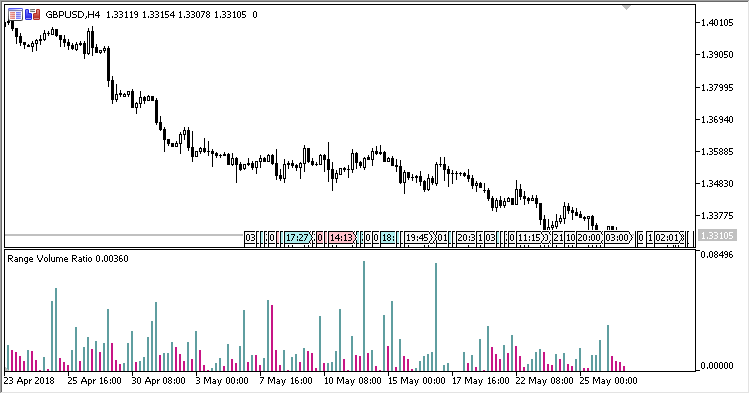Click the 22 May 08:00 time label
The height and width of the screenshot is (394, 750).
544,381
